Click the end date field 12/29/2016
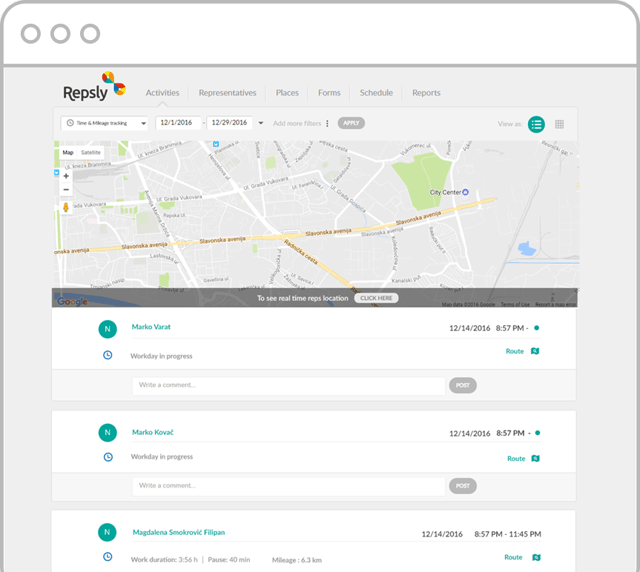The image size is (640, 572). [x=229, y=122]
